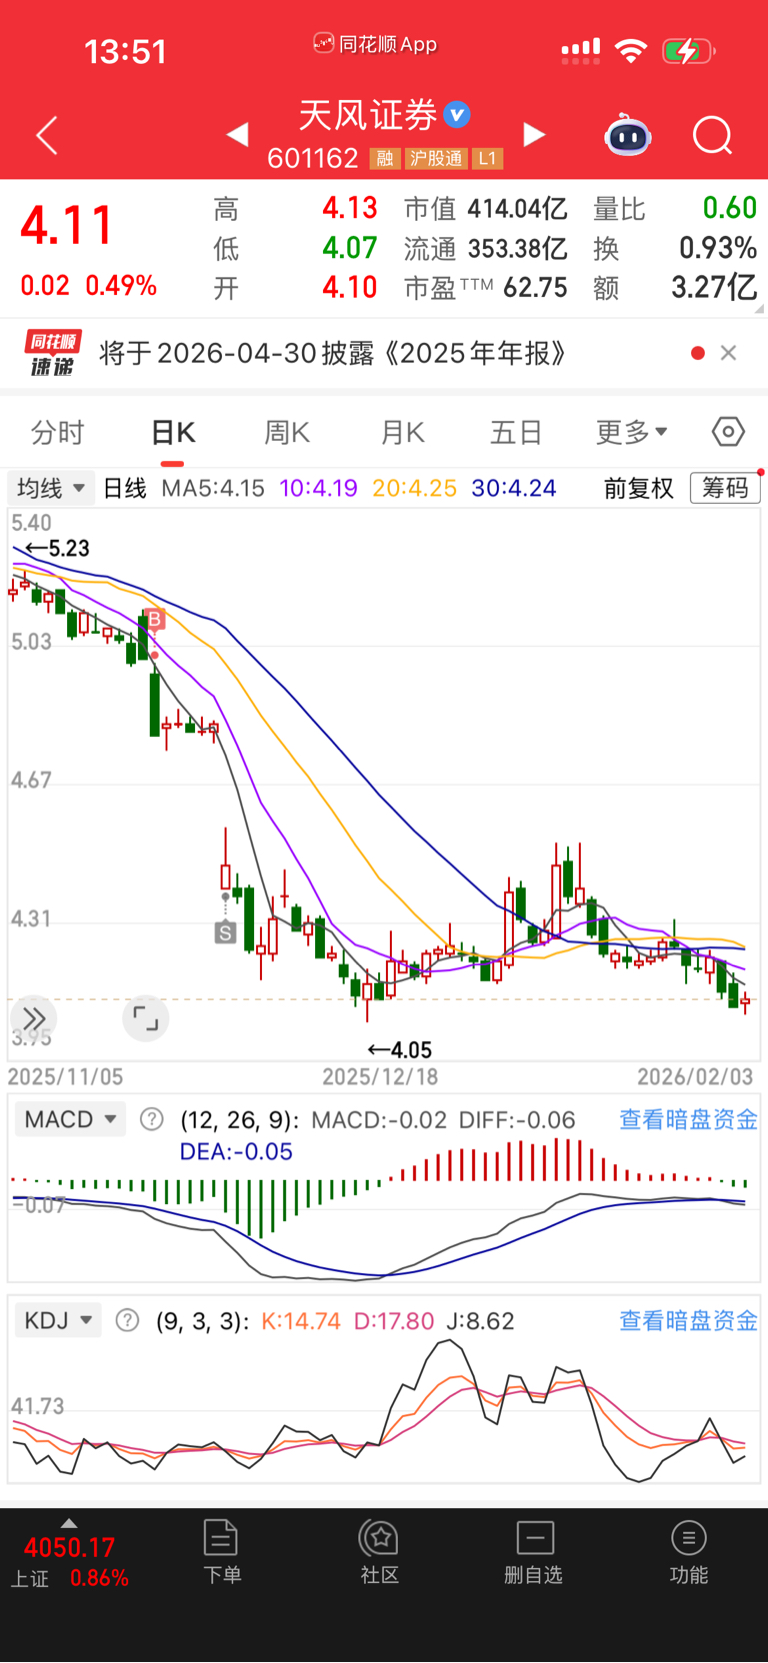The image size is (768, 1663).
Task: Go back using the left chevron arrow
Action: (x=47, y=135)
